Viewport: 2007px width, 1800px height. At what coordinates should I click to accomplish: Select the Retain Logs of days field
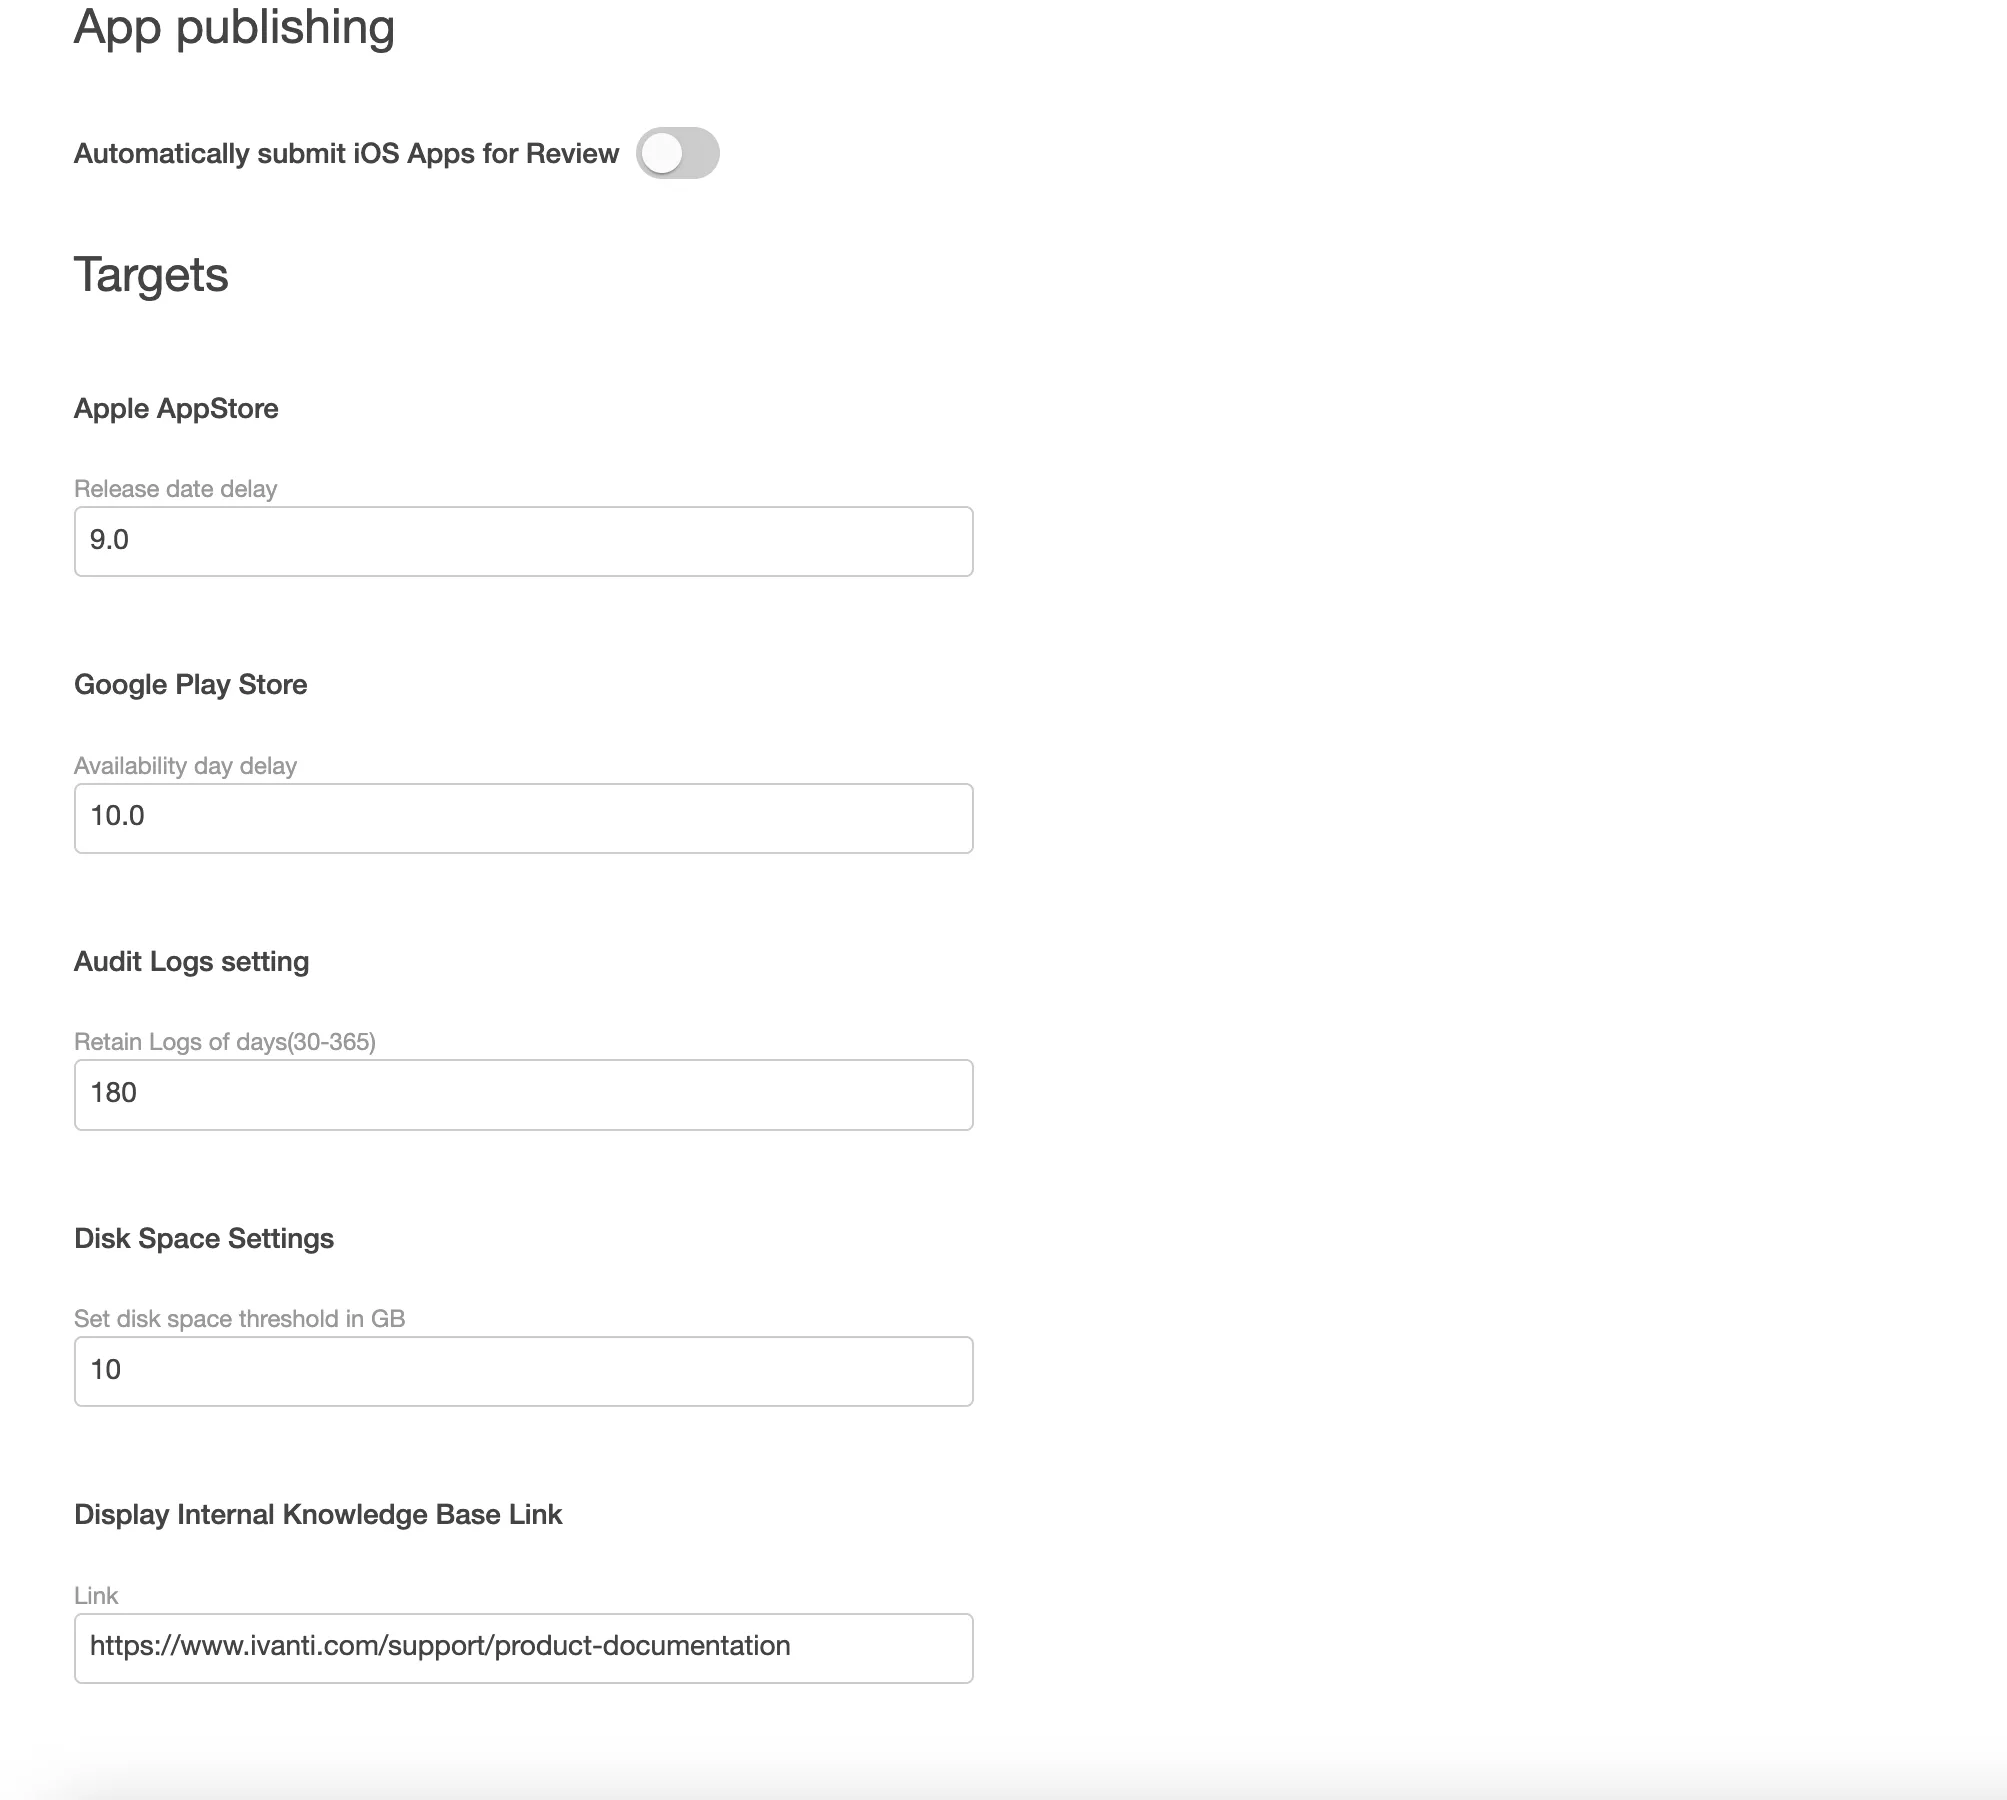pos(523,1095)
